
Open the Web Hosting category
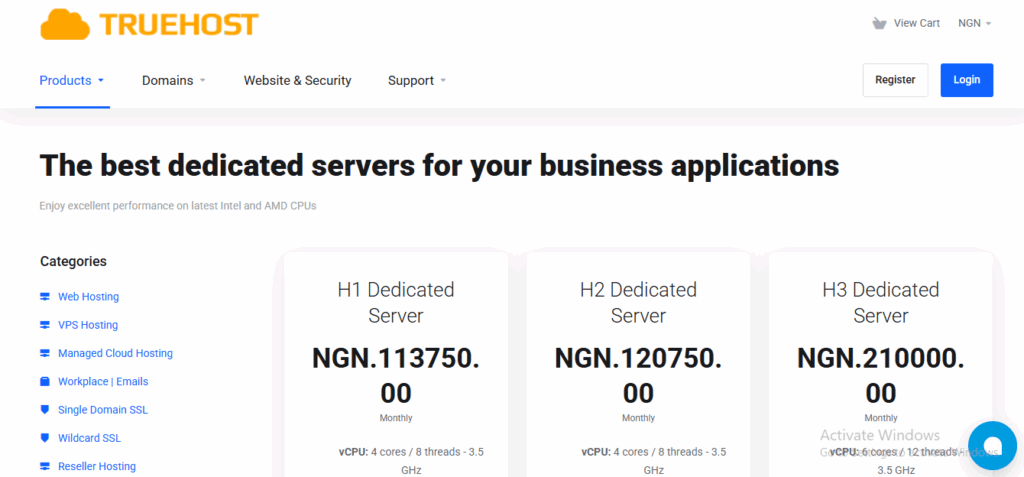pos(88,297)
